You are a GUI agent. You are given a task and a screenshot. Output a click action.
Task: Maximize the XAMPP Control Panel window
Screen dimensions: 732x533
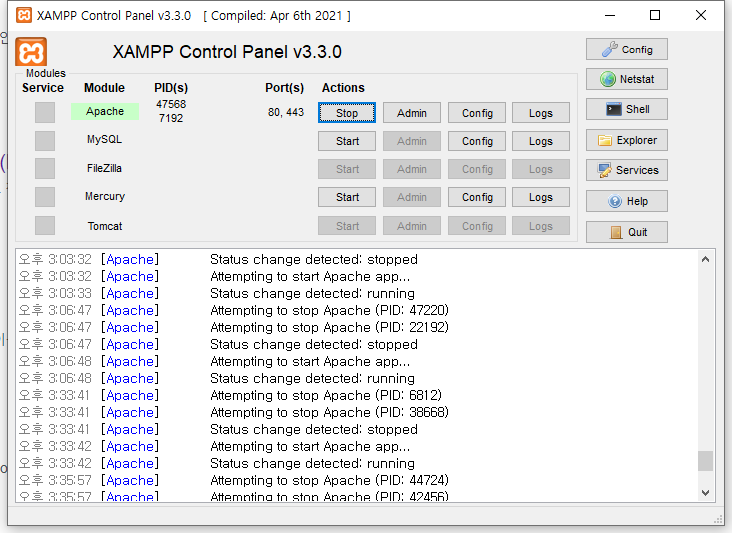point(655,15)
